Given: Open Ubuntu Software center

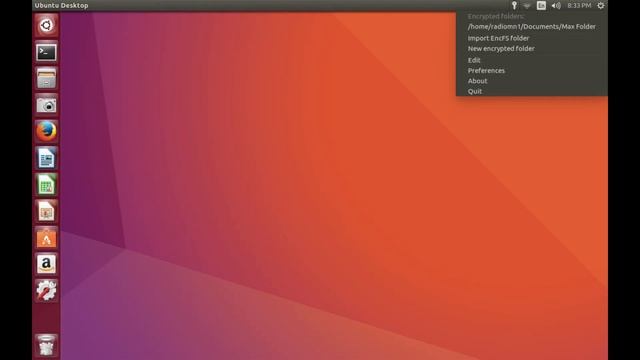Looking at the screenshot, I should click(46, 238).
